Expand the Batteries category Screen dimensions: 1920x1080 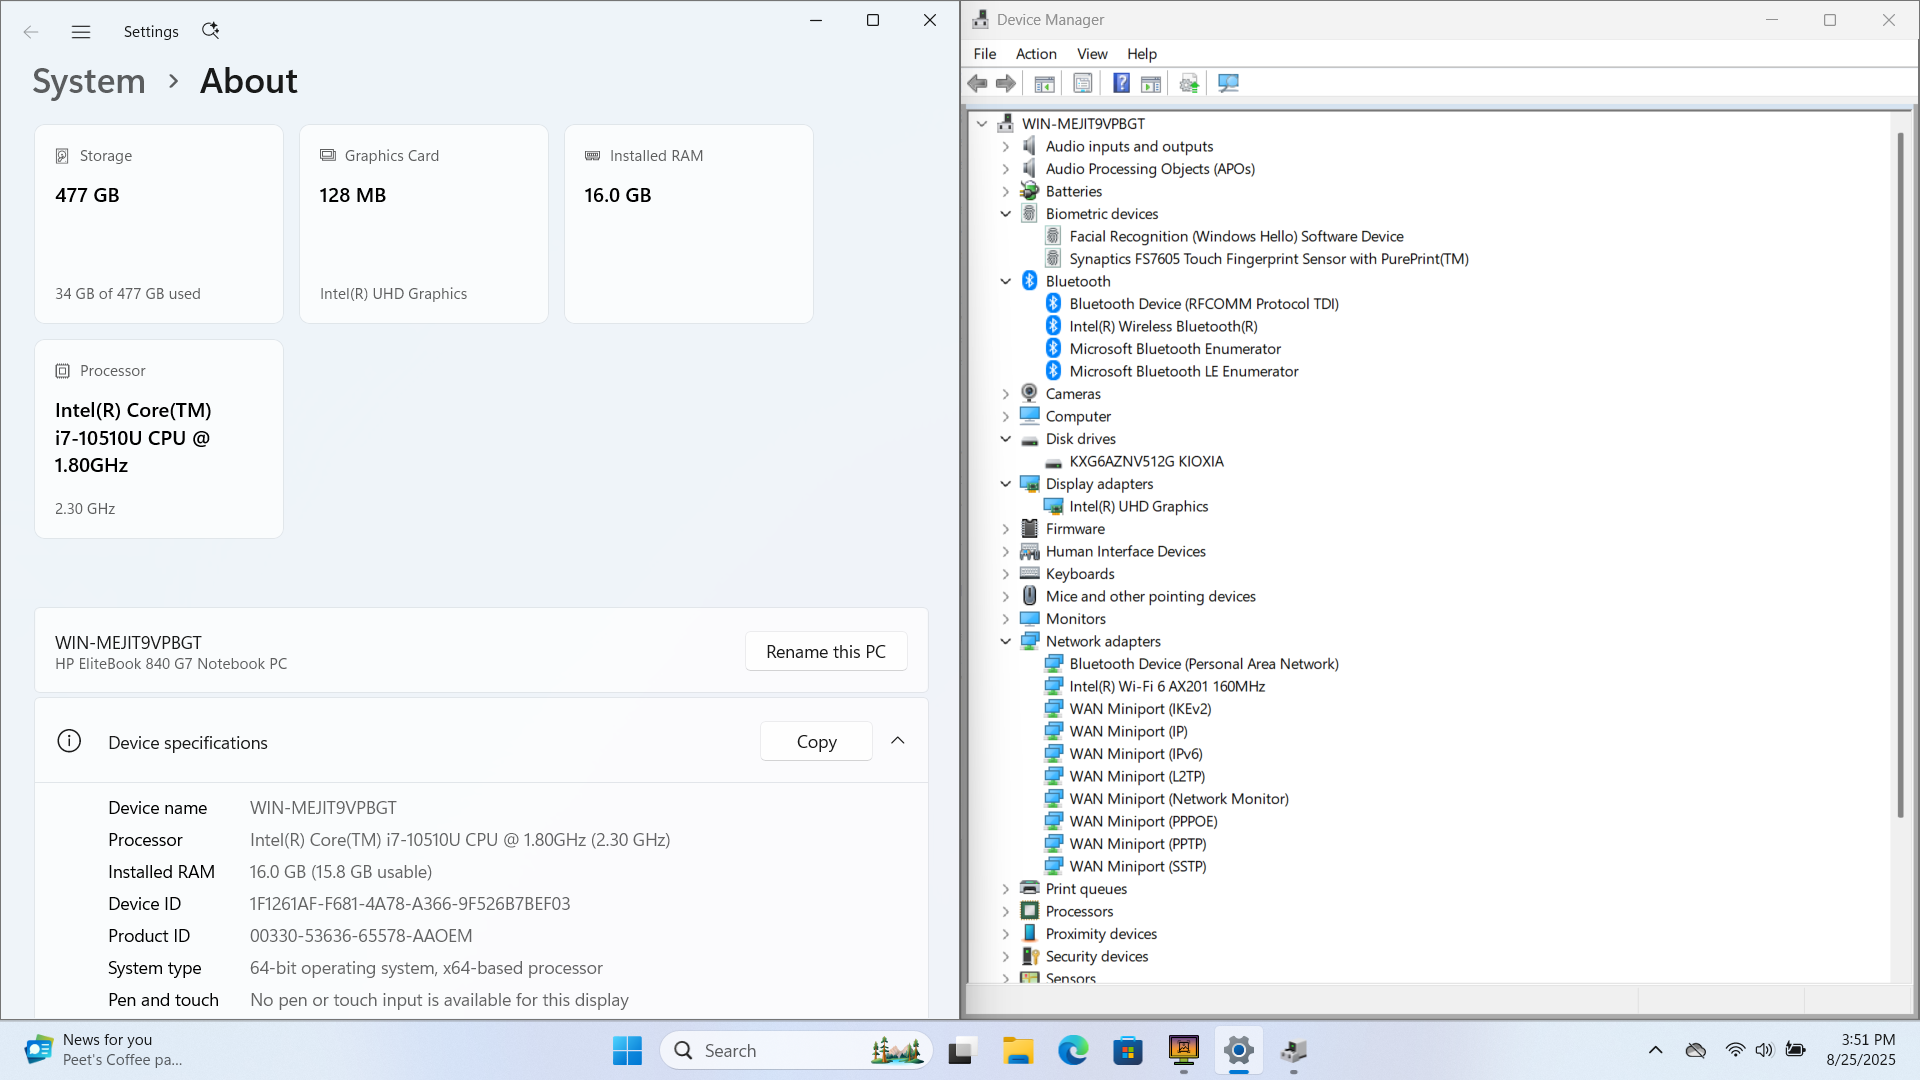tap(1006, 192)
